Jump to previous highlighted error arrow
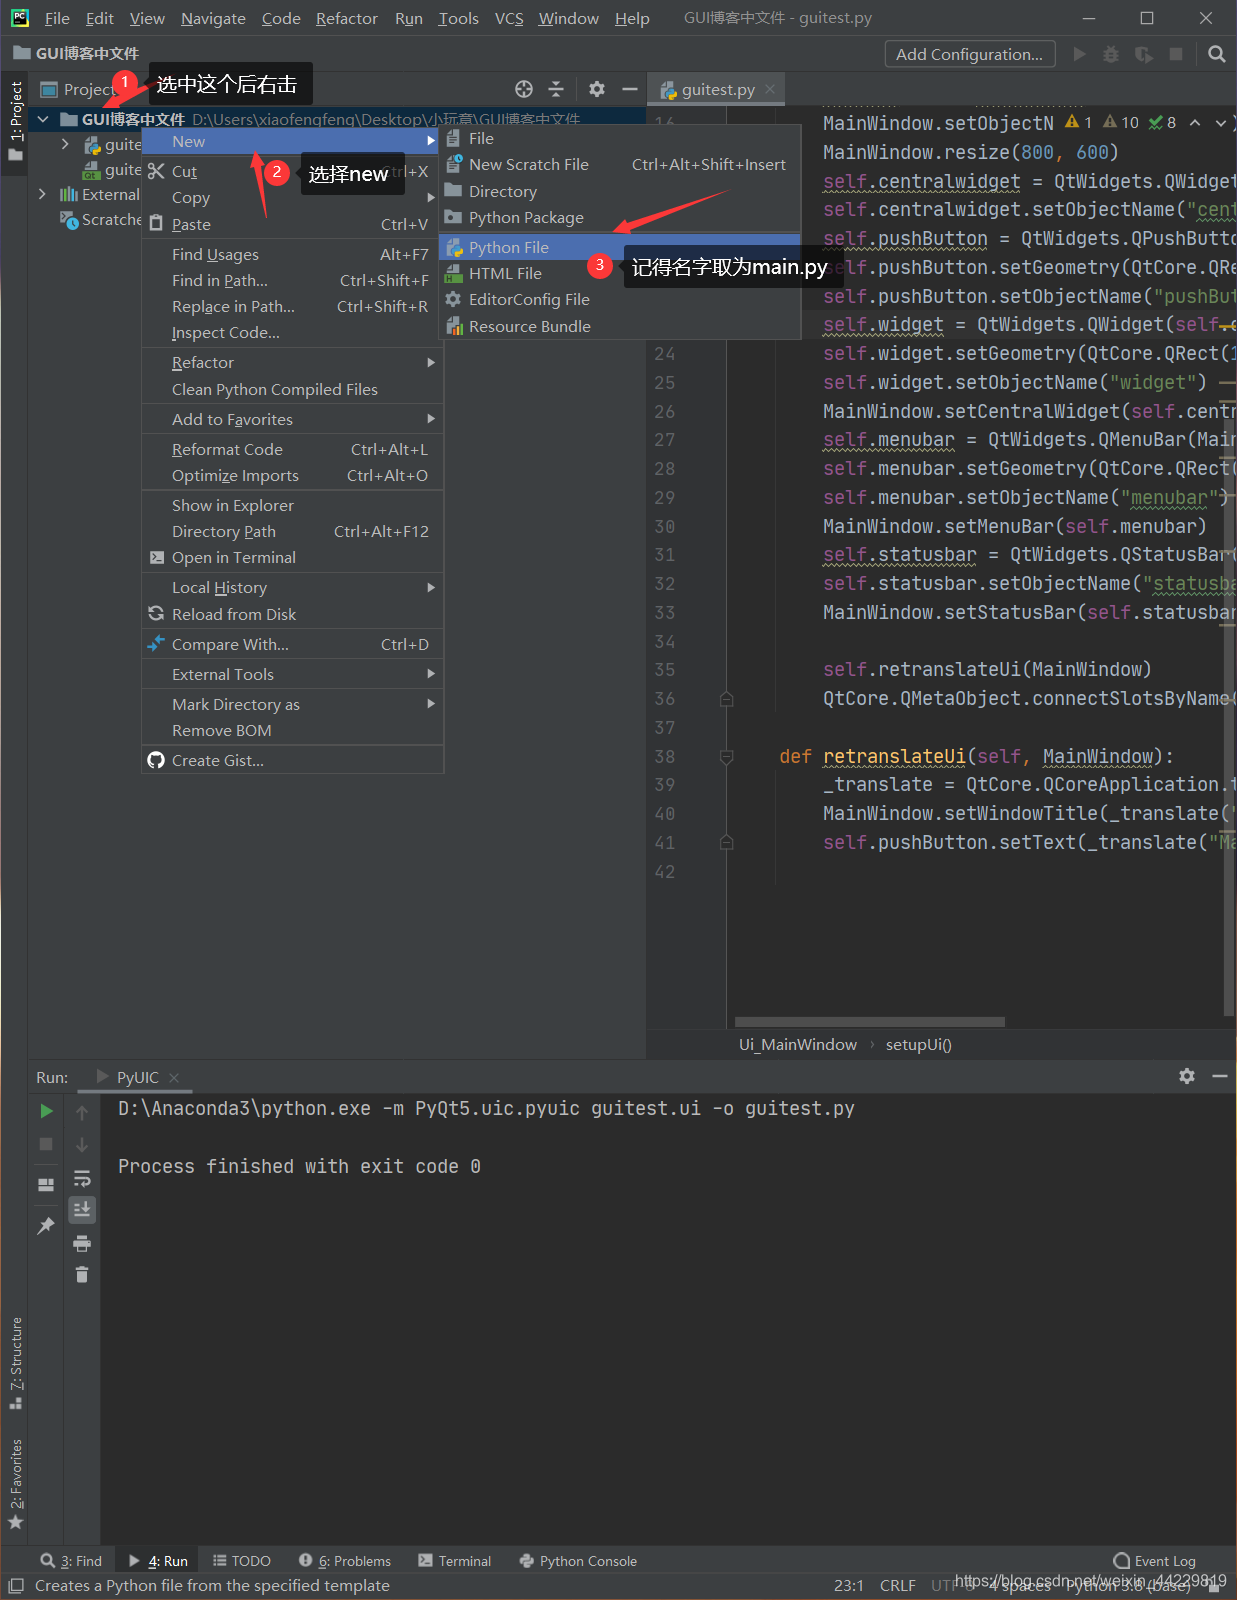Screen dimensions: 1237x1600 tap(1194, 123)
